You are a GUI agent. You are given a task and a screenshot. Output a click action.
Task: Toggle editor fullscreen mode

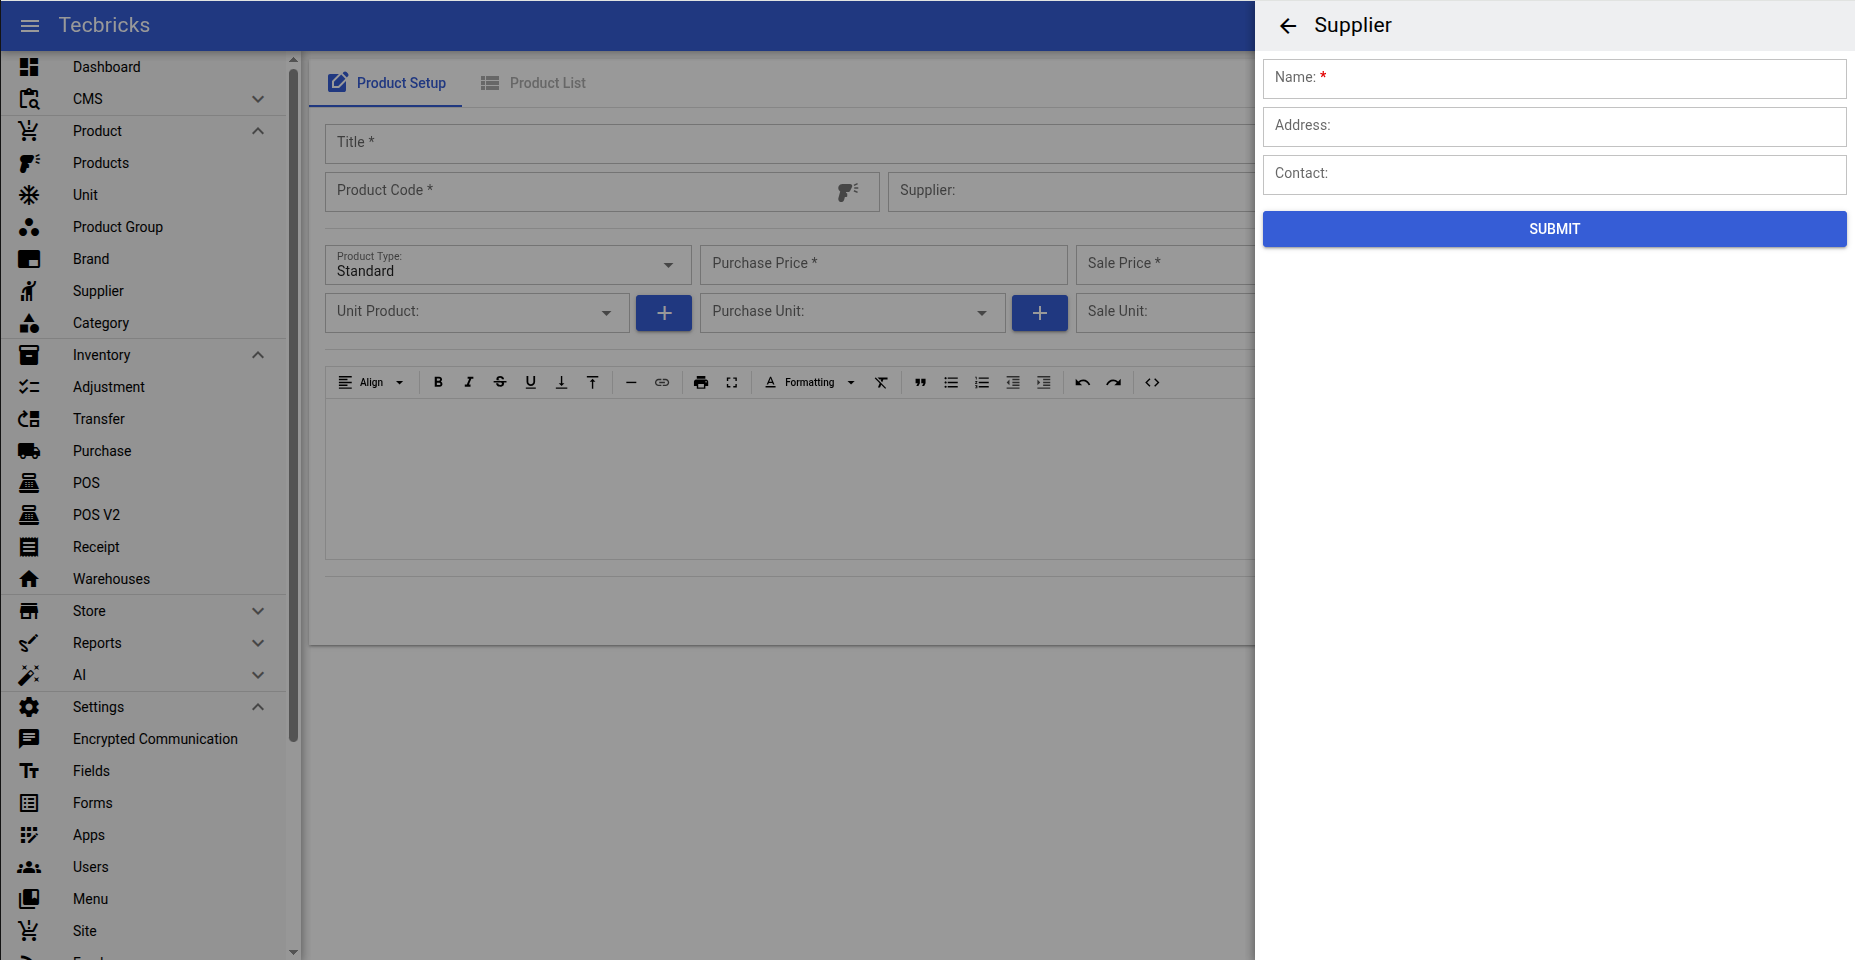pyautogui.click(x=732, y=382)
